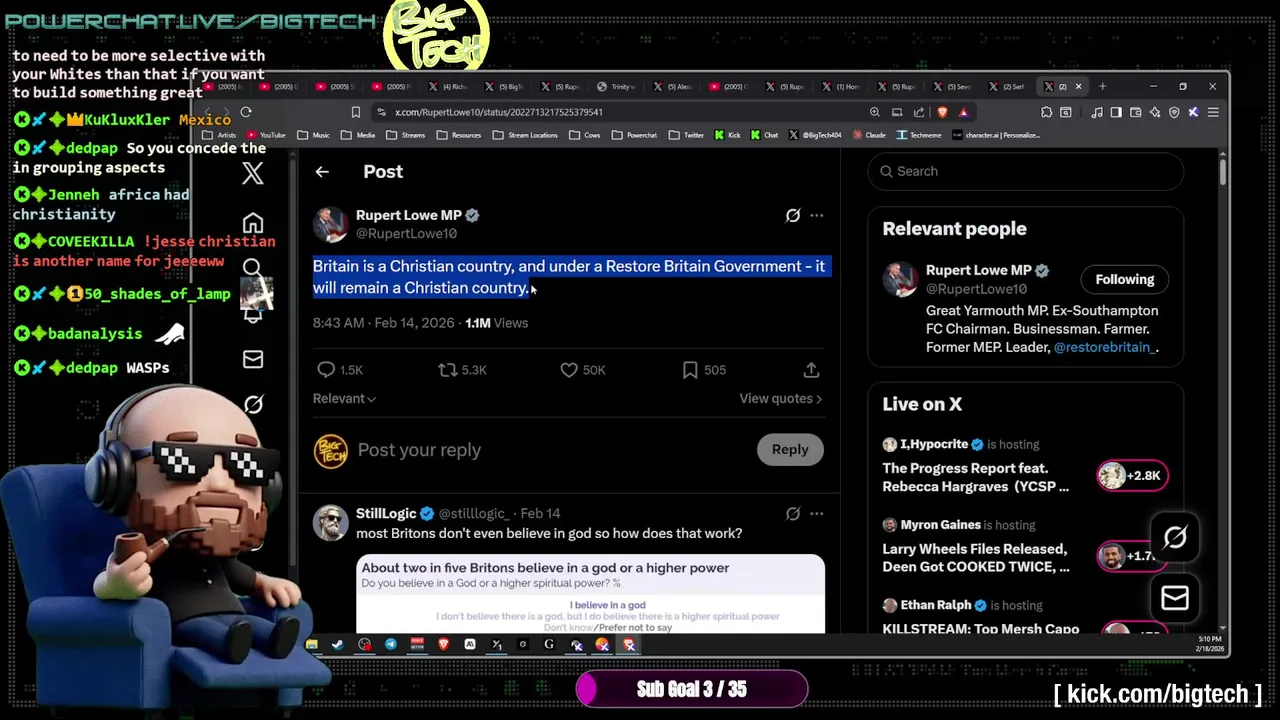
Task: Open Grok from the sidebar icon
Action: pos(253,404)
